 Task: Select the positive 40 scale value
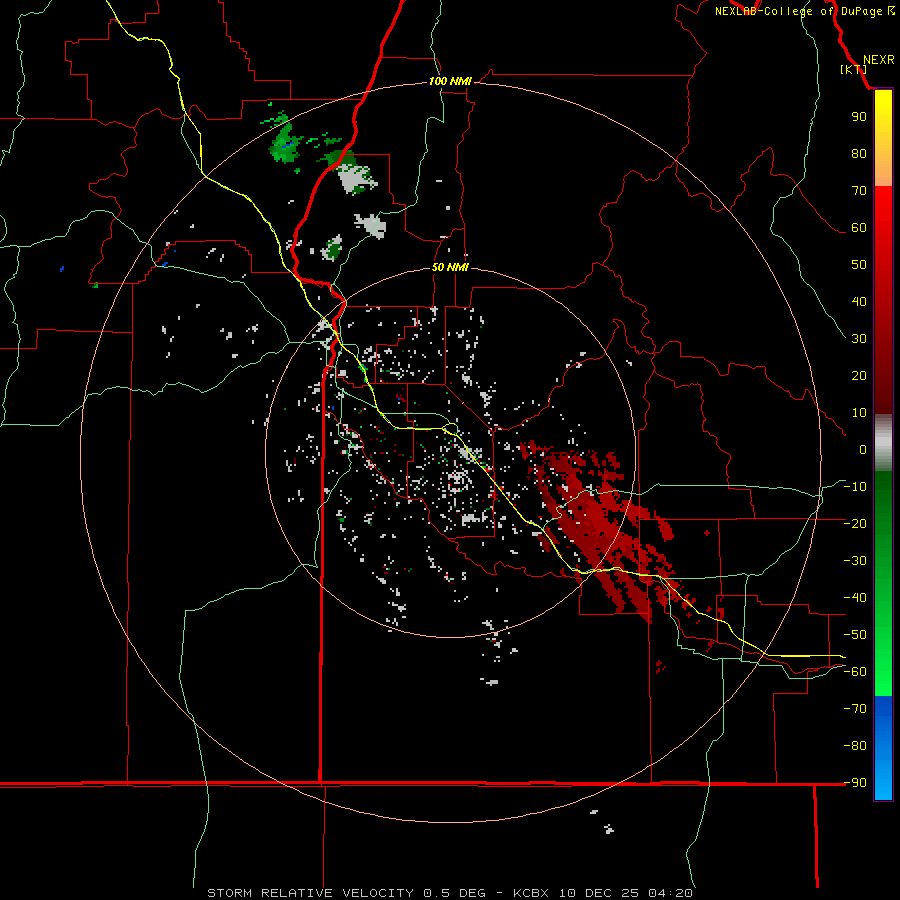tap(859, 302)
